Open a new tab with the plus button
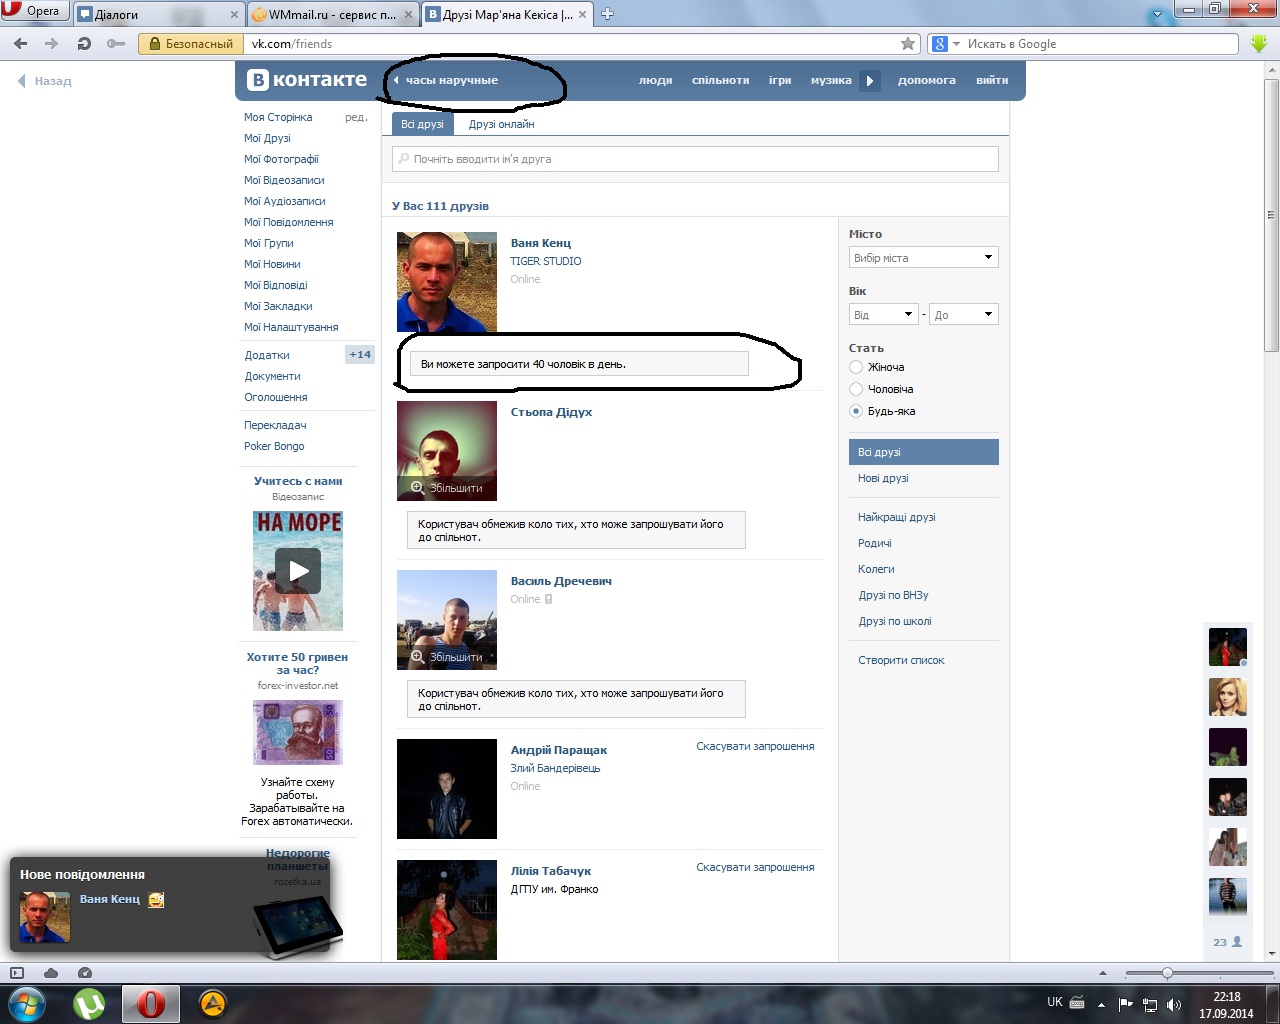Viewport: 1280px width, 1024px height. (x=607, y=14)
